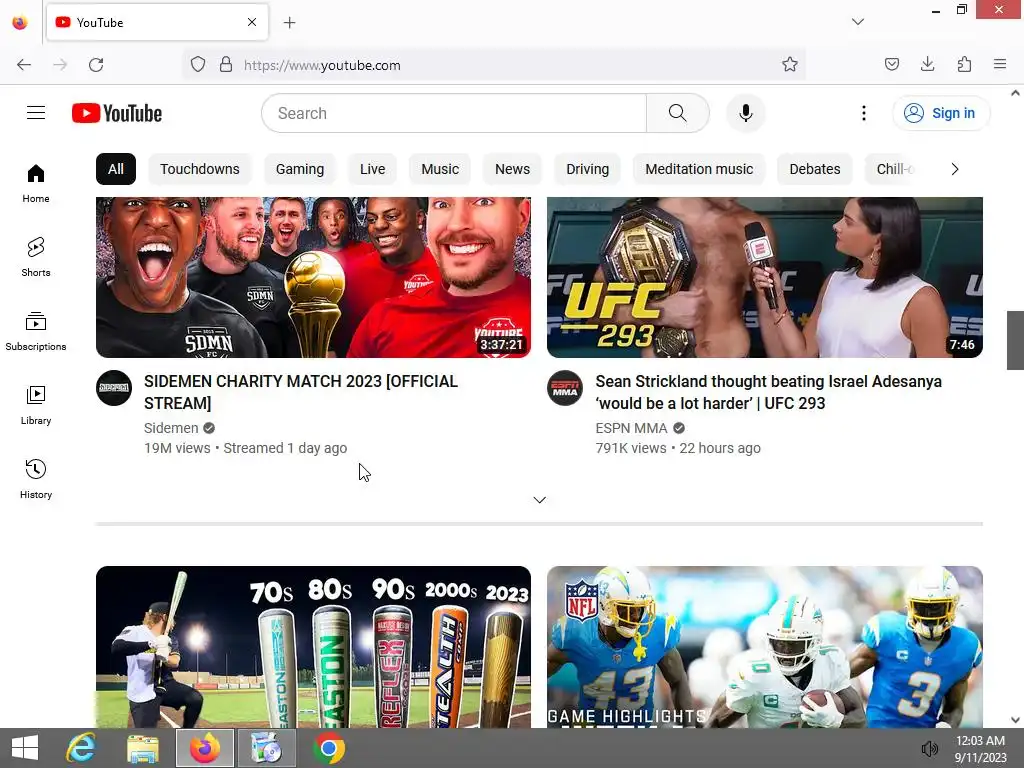Open File Explorer from taskbar

point(142,748)
